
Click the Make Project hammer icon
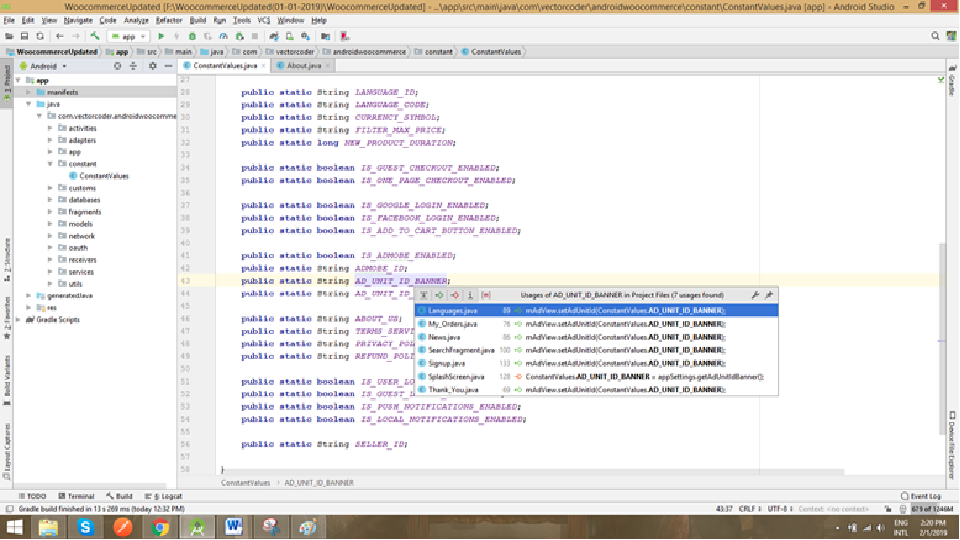click(x=95, y=37)
